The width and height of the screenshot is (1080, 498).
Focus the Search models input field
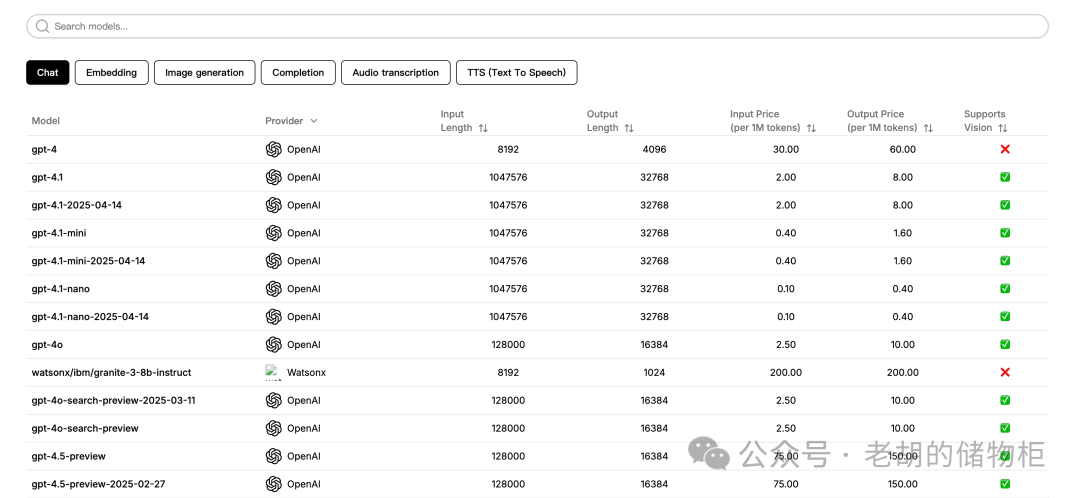point(537,26)
